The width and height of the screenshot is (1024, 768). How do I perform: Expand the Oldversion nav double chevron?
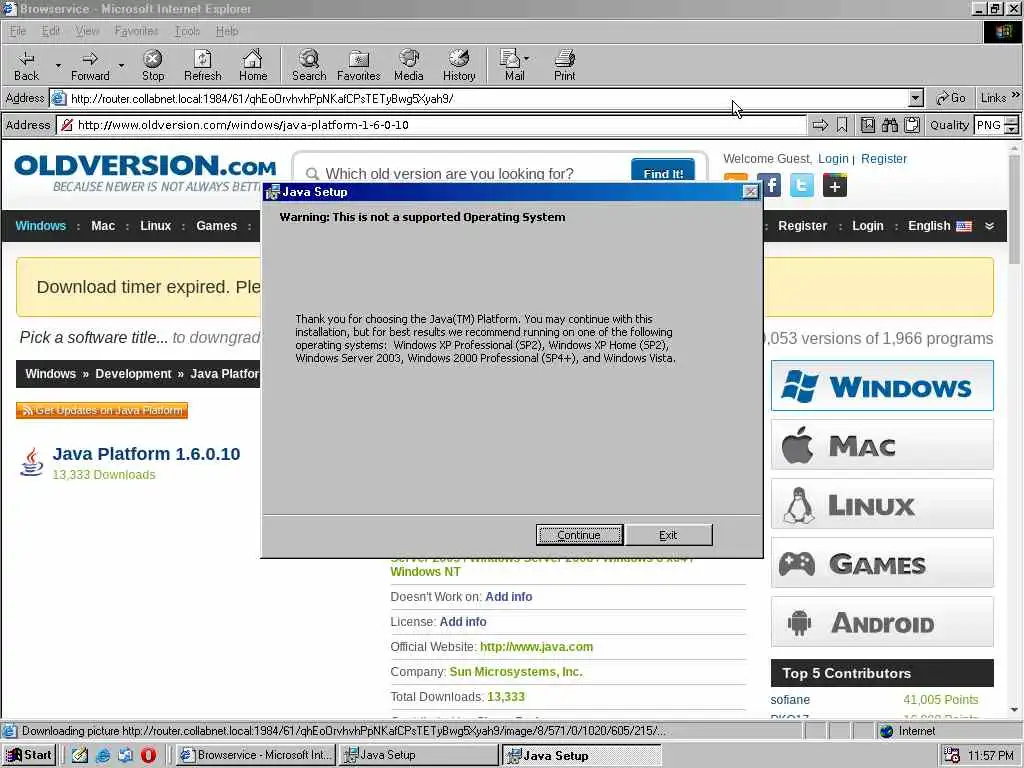click(x=989, y=226)
